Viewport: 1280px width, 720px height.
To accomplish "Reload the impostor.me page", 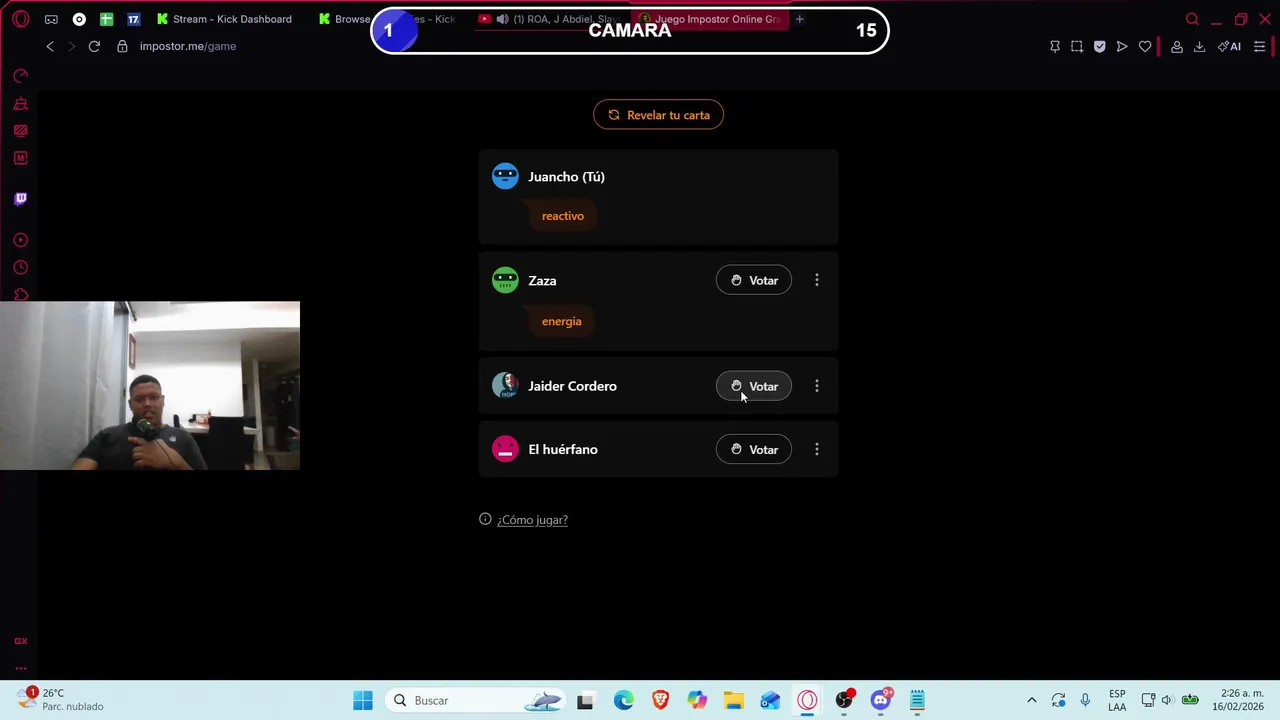I will [94, 46].
